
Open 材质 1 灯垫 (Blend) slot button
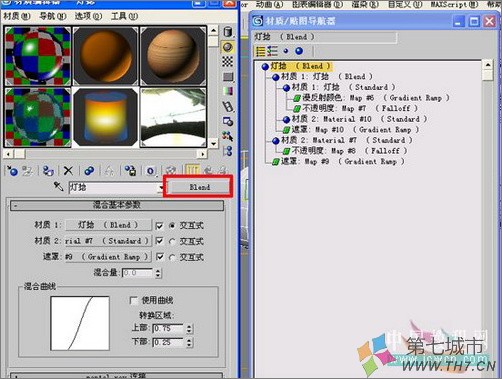pyautogui.click(x=108, y=225)
